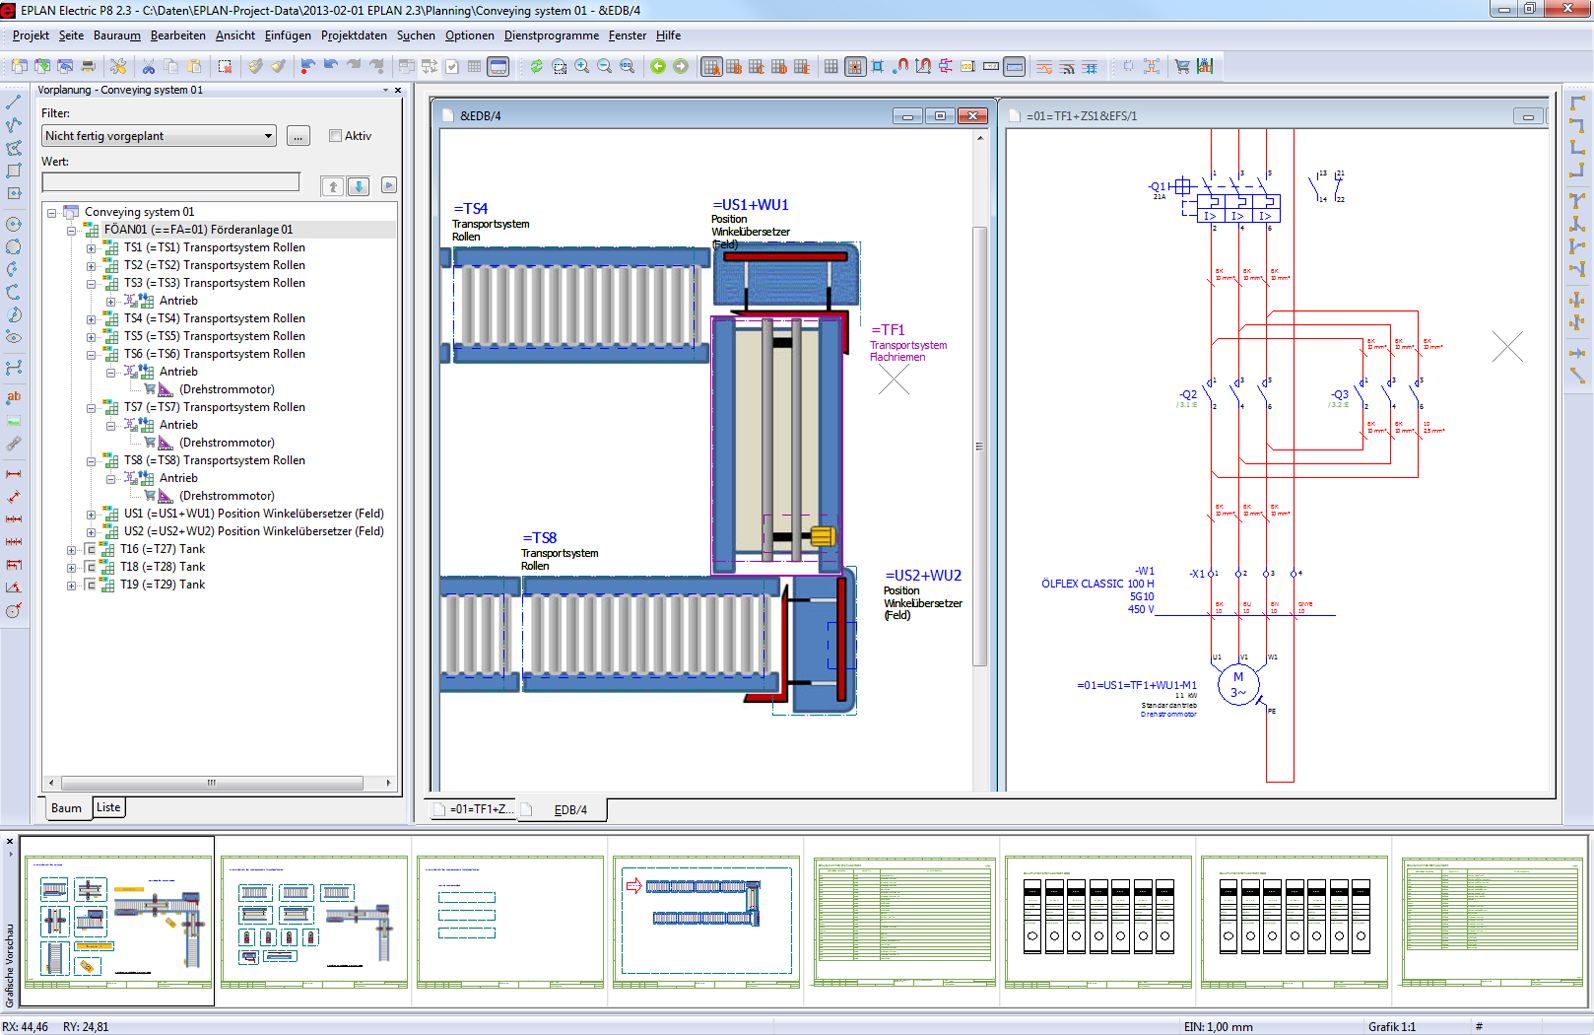Enable the Aktiv filter checkbox
The width and height of the screenshot is (1594, 1035).
pyautogui.click(x=336, y=136)
